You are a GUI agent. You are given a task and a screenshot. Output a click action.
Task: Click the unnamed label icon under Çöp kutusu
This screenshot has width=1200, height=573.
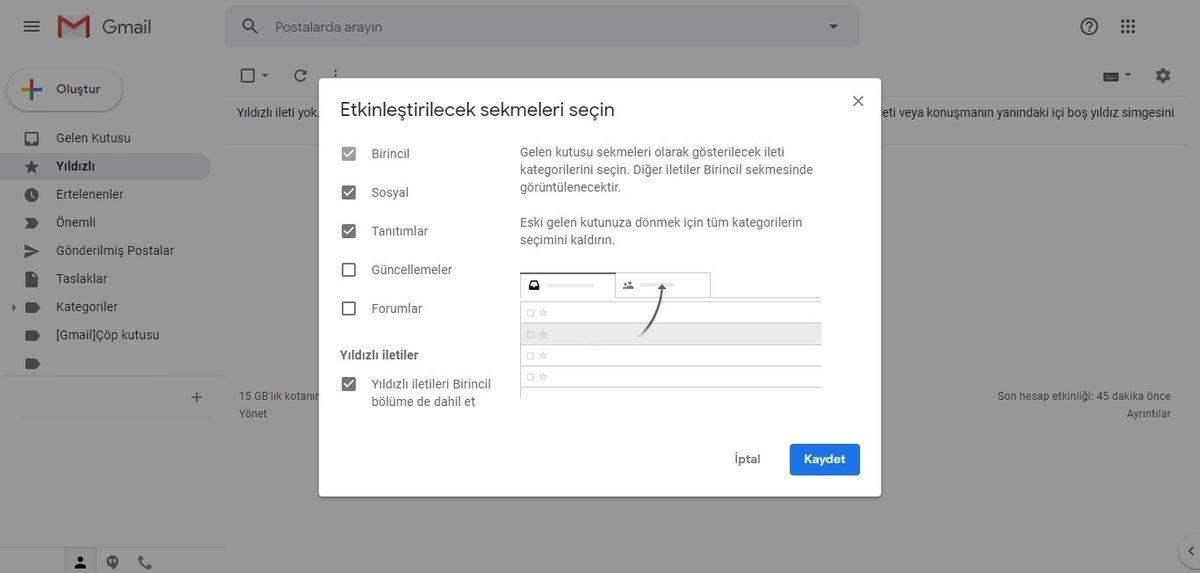pos(32,363)
